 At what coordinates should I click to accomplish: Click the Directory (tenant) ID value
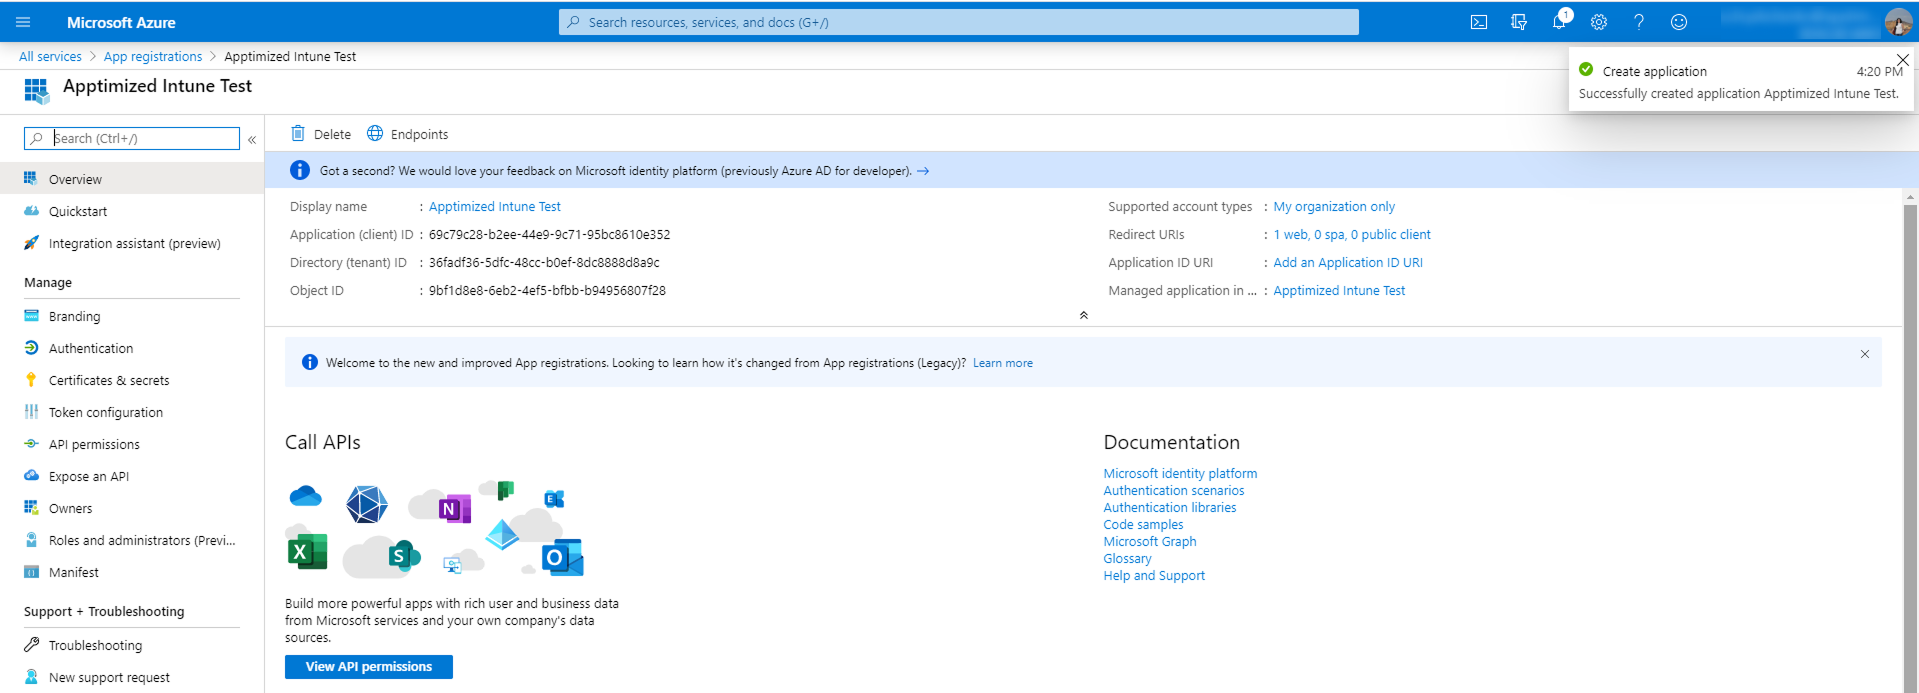point(544,262)
